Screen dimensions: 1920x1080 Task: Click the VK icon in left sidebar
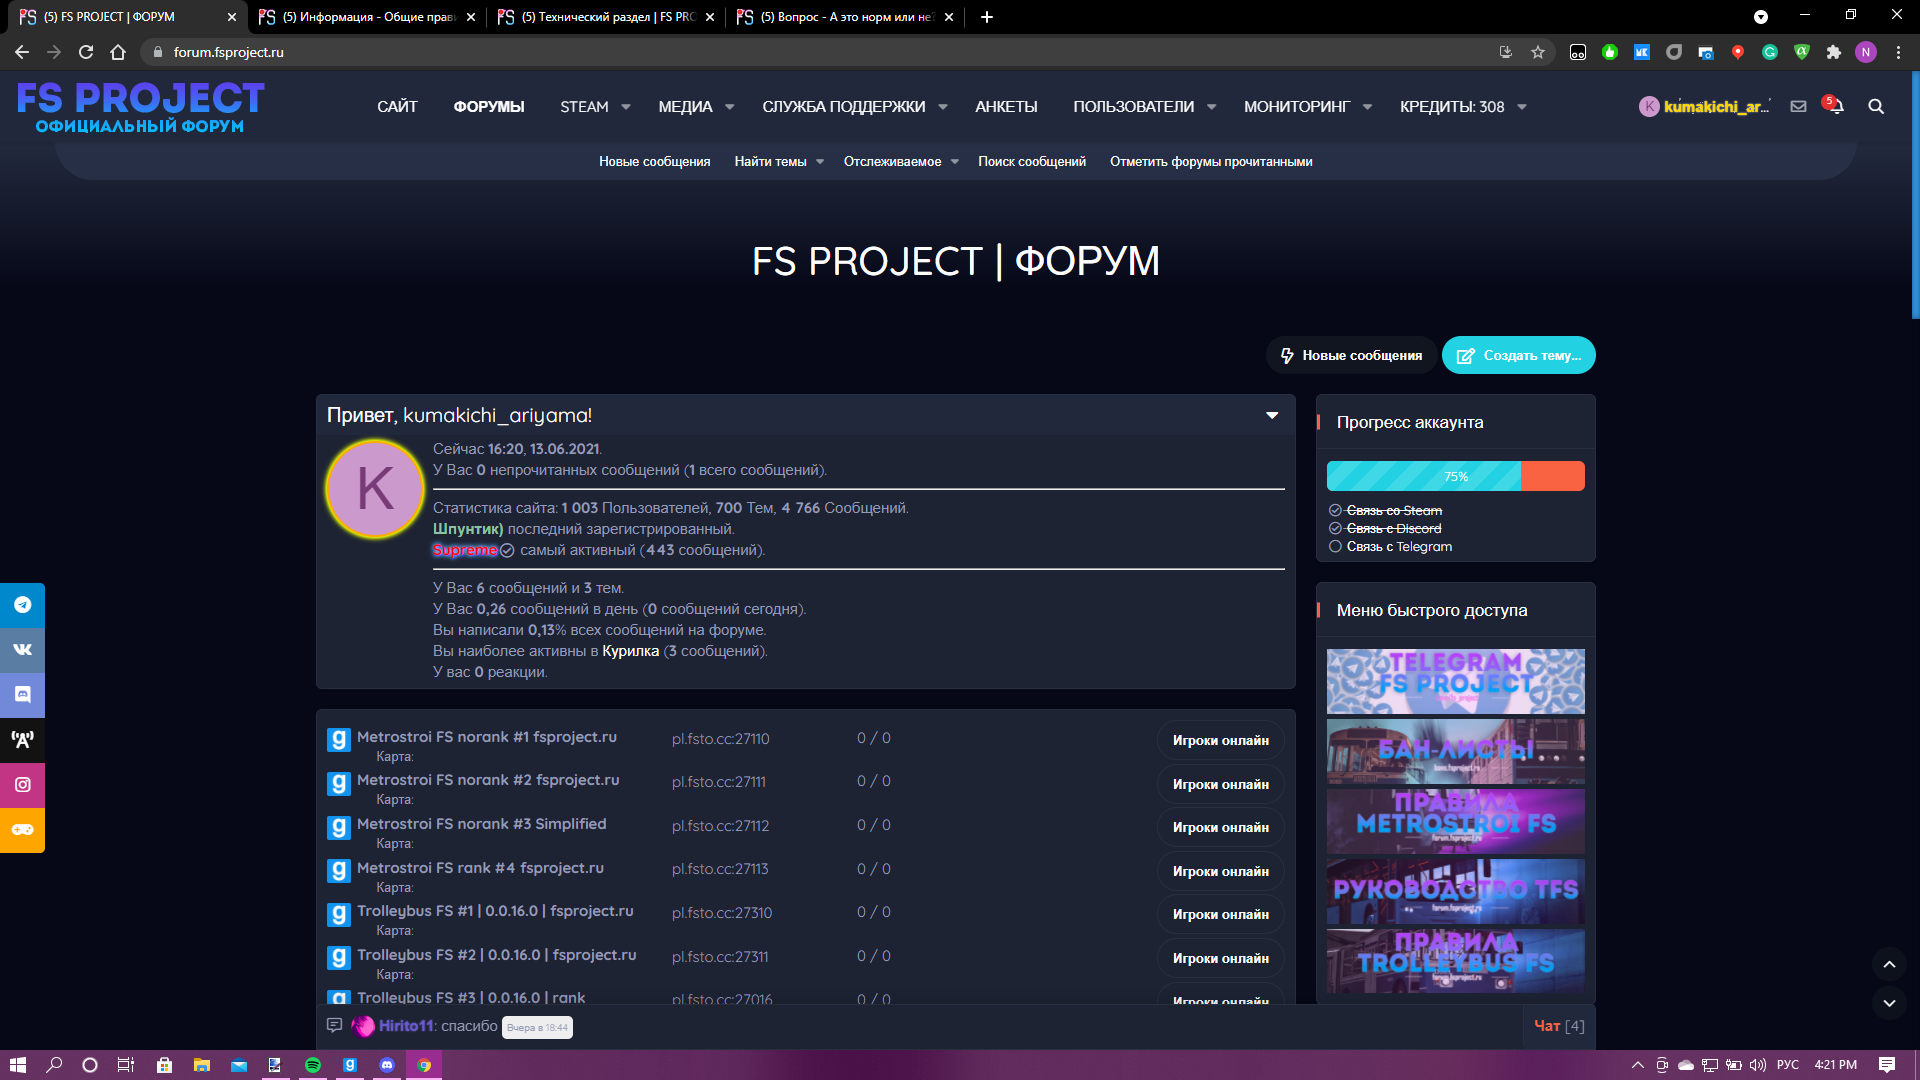pyautogui.click(x=22, y=650)
